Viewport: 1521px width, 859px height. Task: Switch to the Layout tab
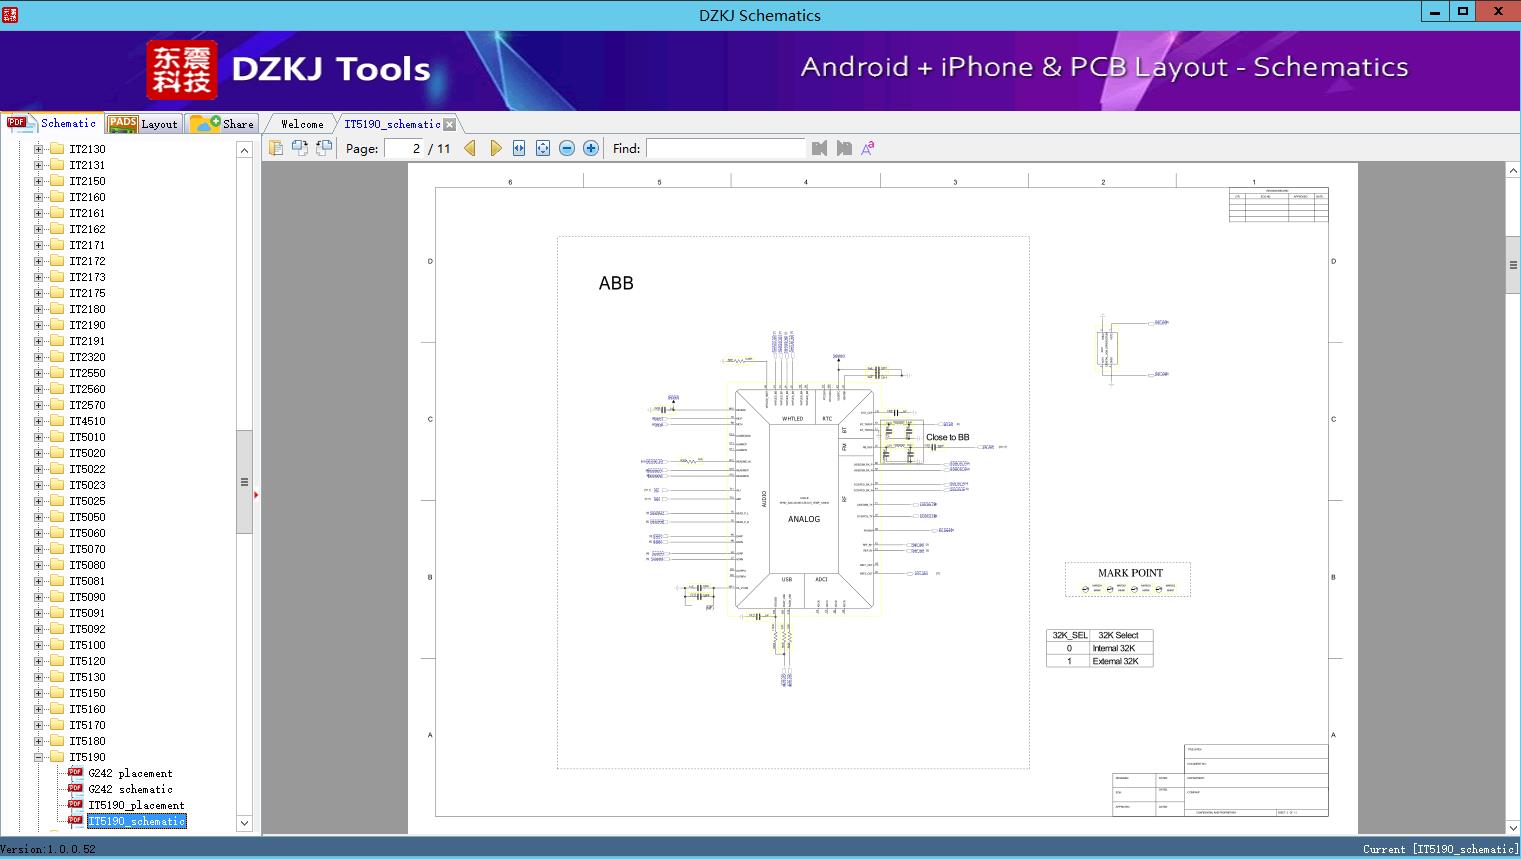tap(143, 124)
